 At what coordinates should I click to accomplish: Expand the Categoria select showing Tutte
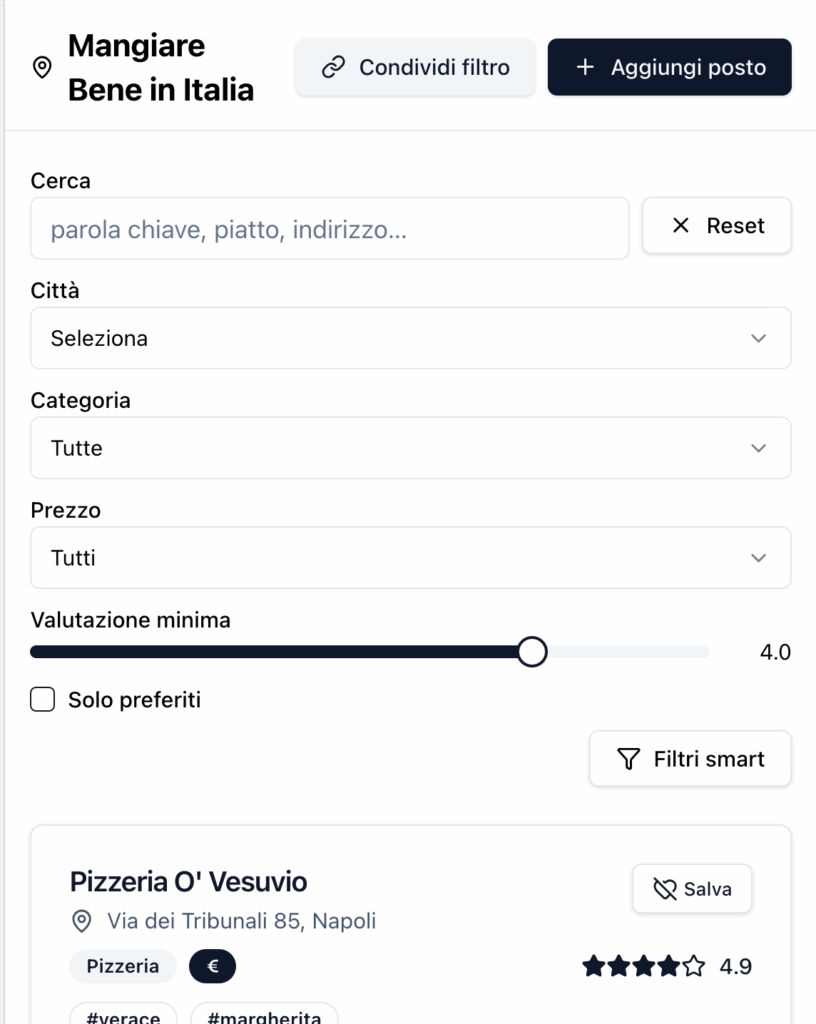coord(411,448)
